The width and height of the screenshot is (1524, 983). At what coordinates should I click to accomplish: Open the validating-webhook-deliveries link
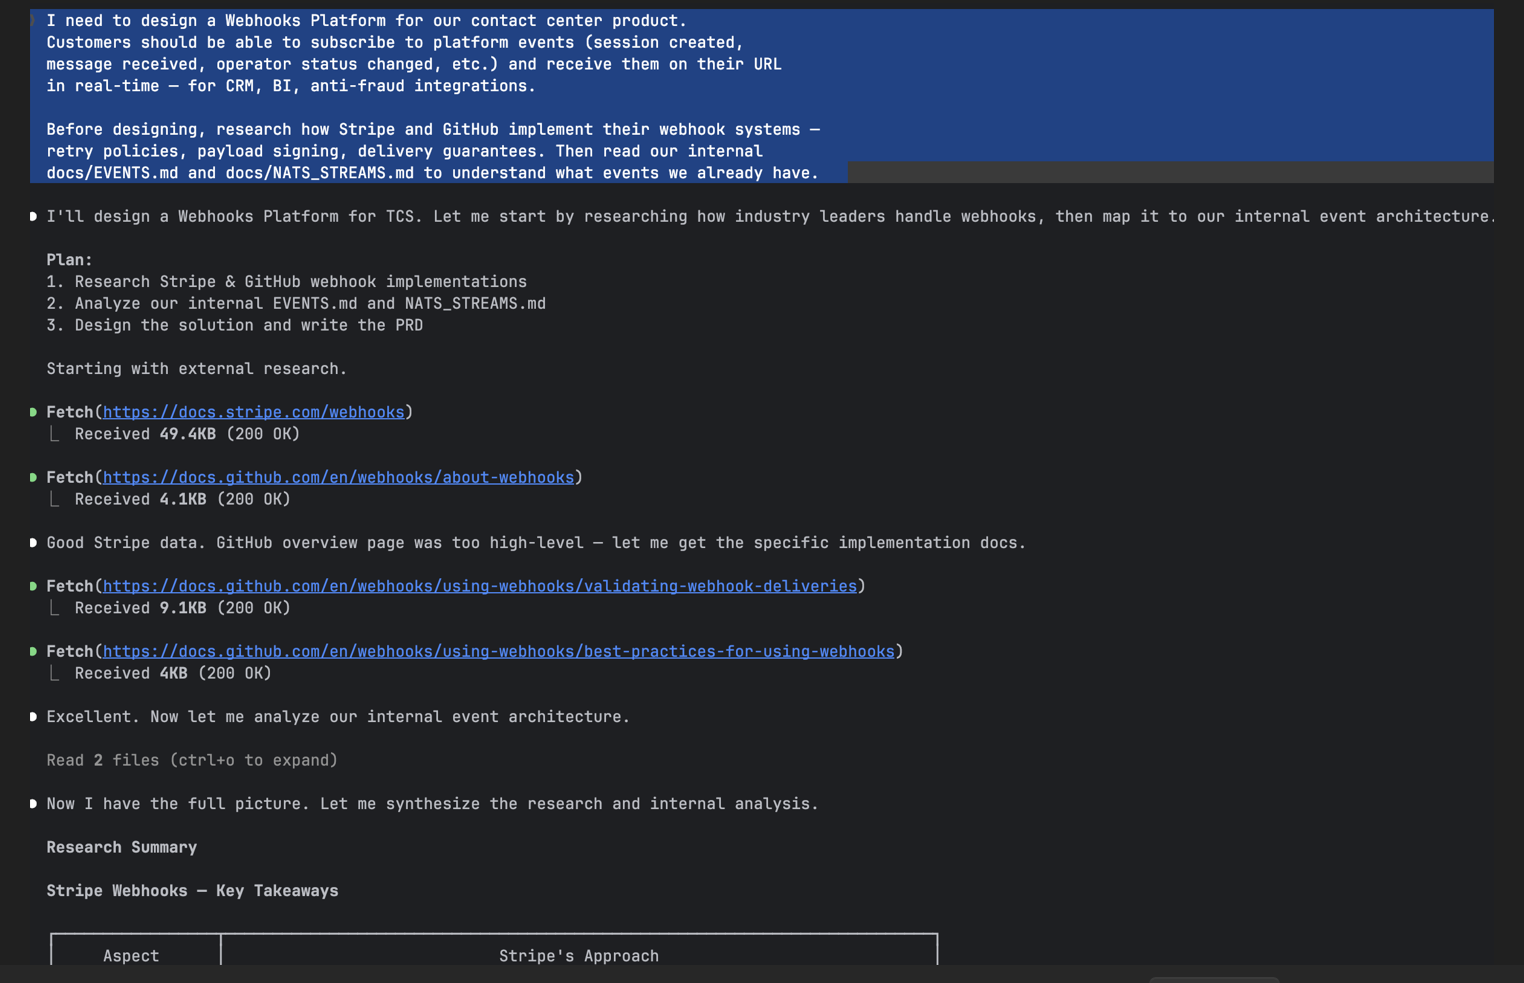(479, 586)
